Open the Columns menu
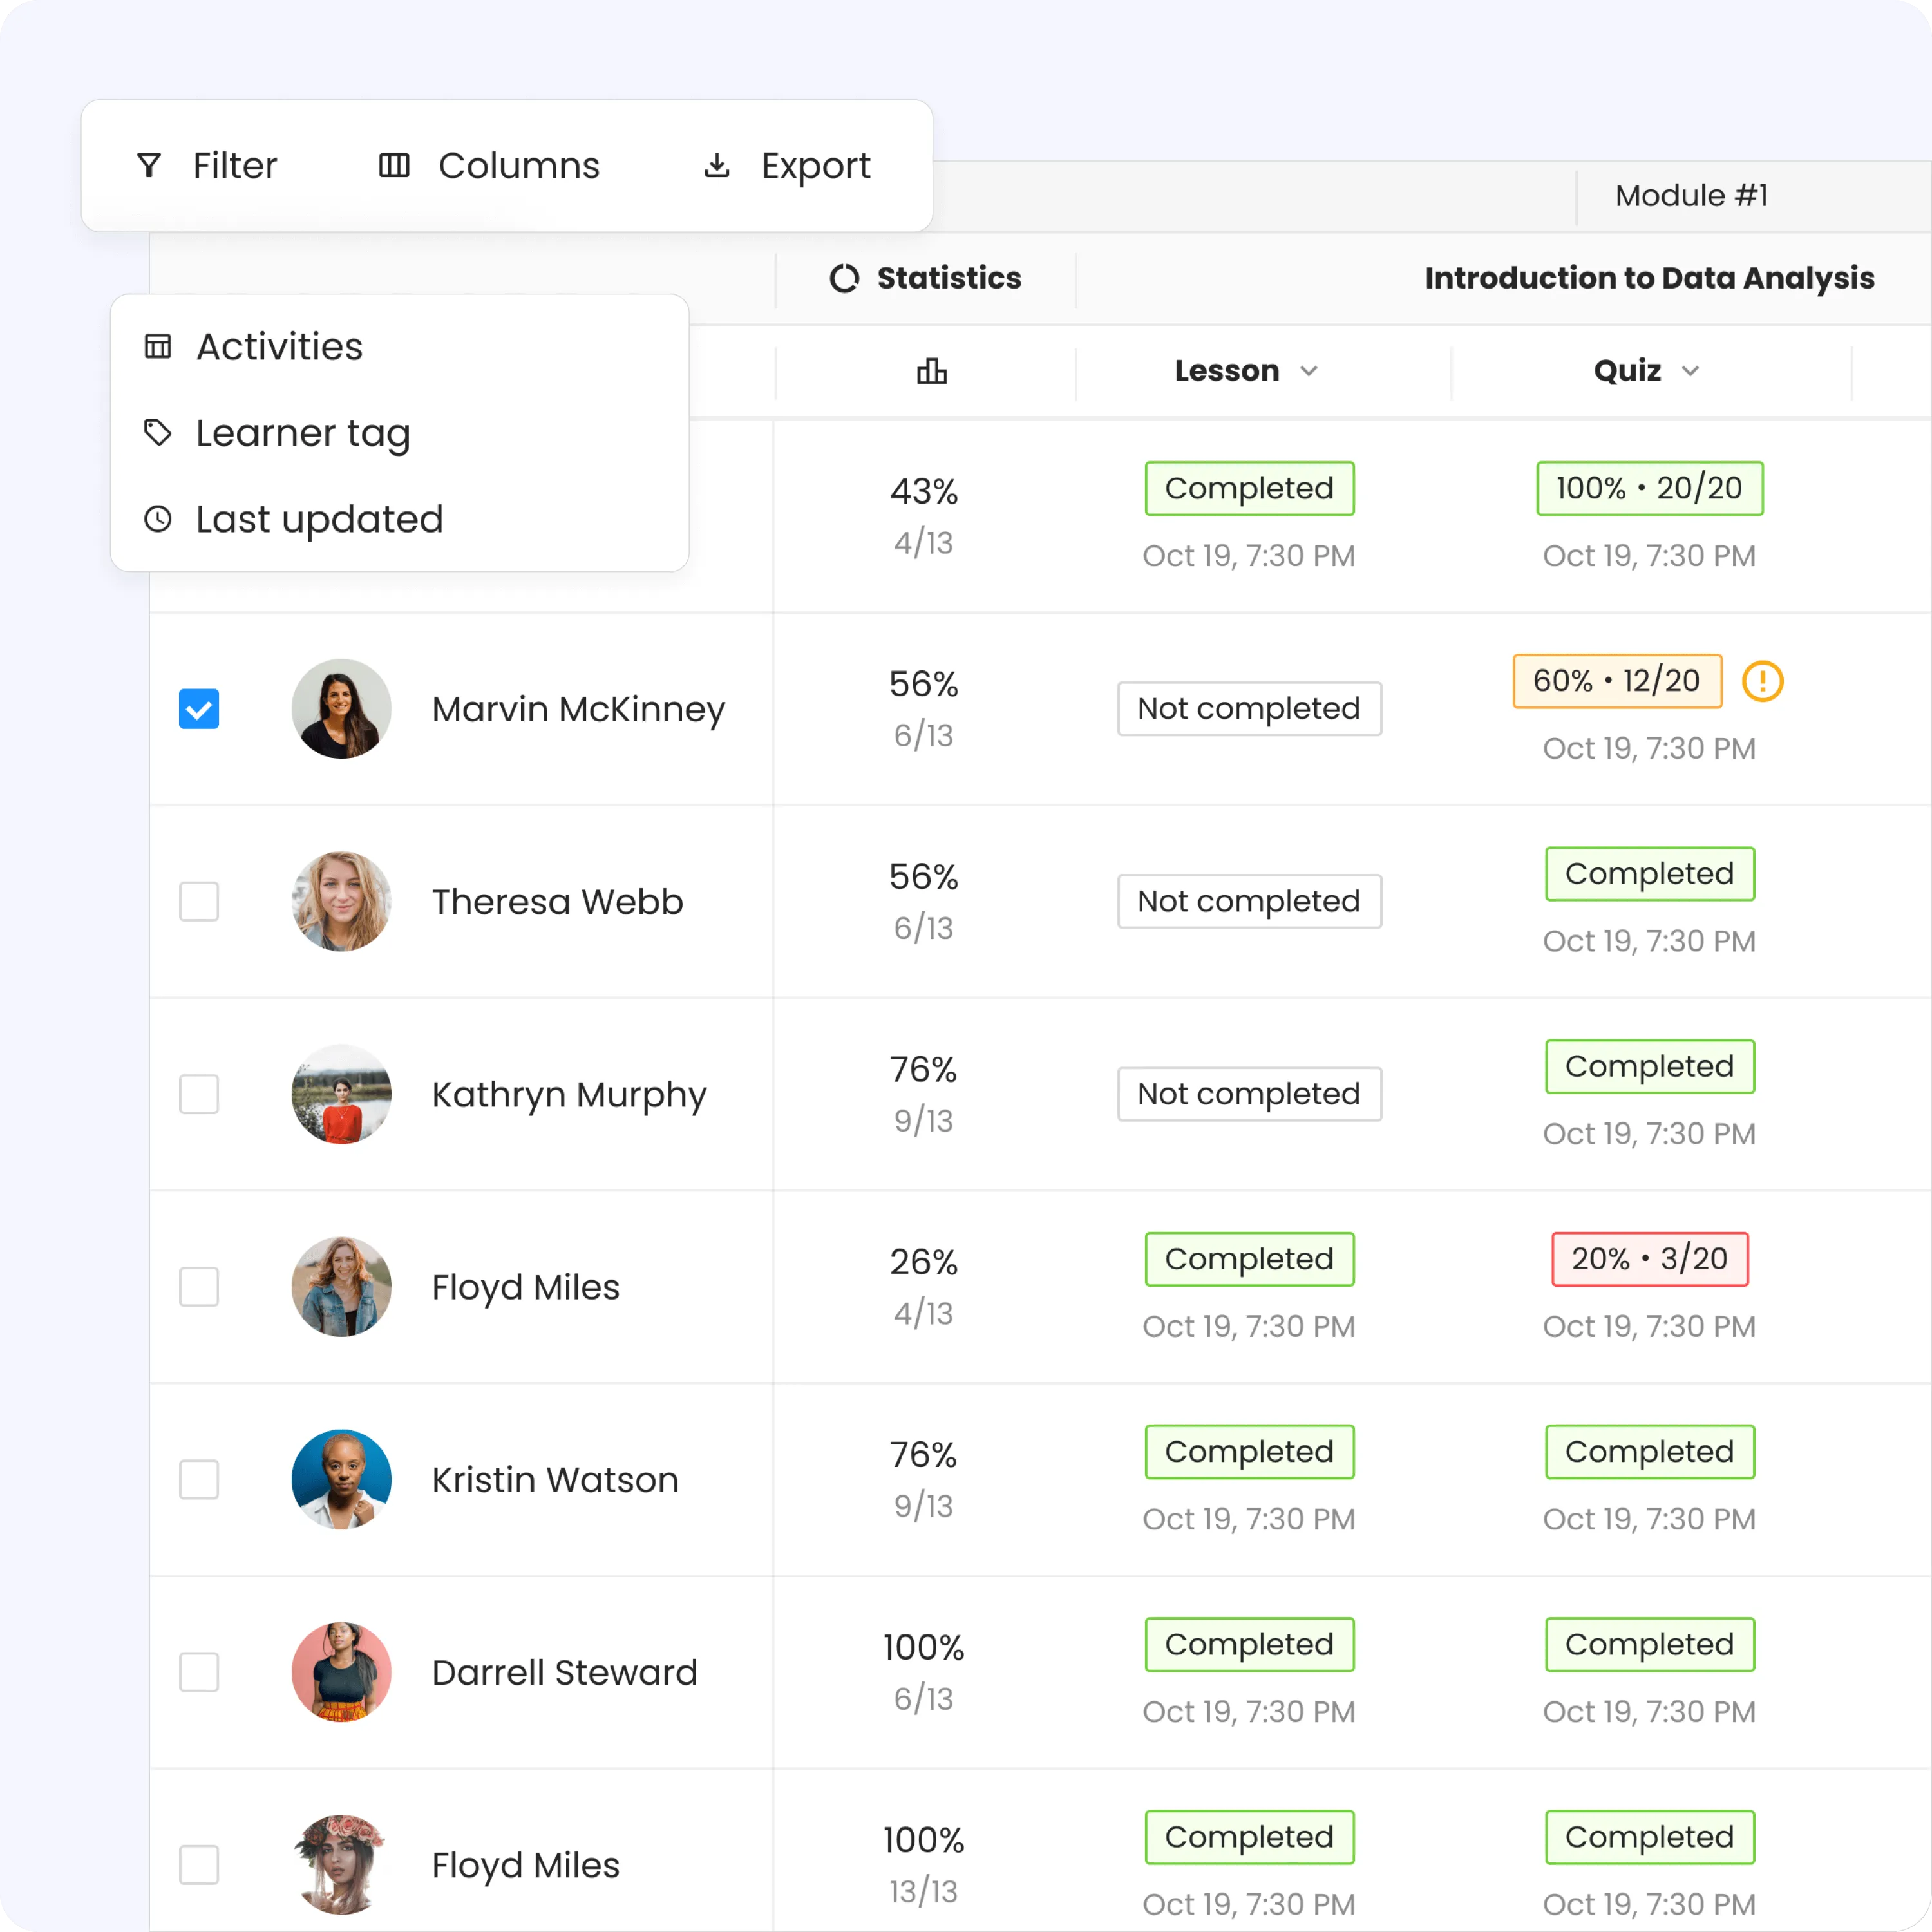 490,166
